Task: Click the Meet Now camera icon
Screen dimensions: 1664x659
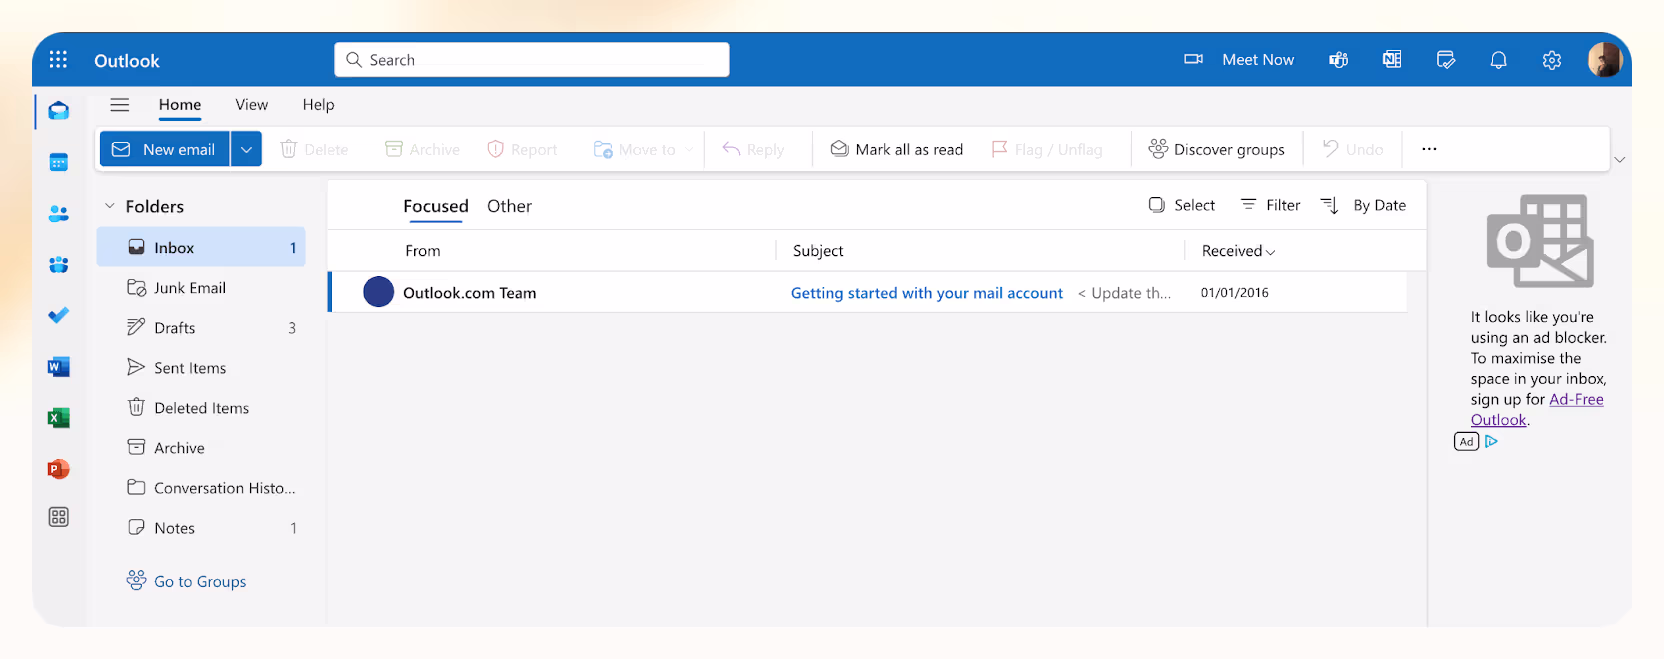Action: (1193, 60)
